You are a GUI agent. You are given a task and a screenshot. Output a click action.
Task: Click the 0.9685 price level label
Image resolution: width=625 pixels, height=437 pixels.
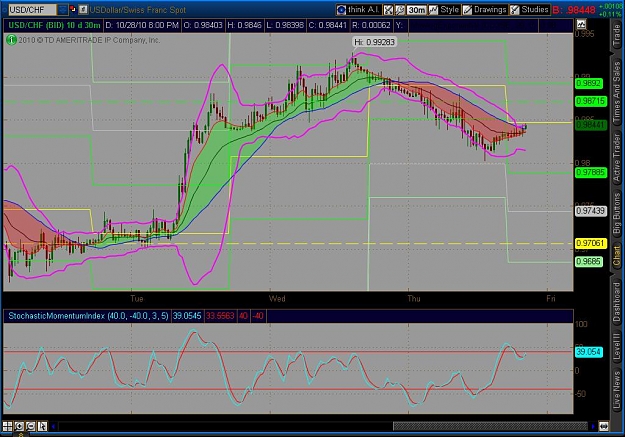pyautogui.click(x=589, y=262)
